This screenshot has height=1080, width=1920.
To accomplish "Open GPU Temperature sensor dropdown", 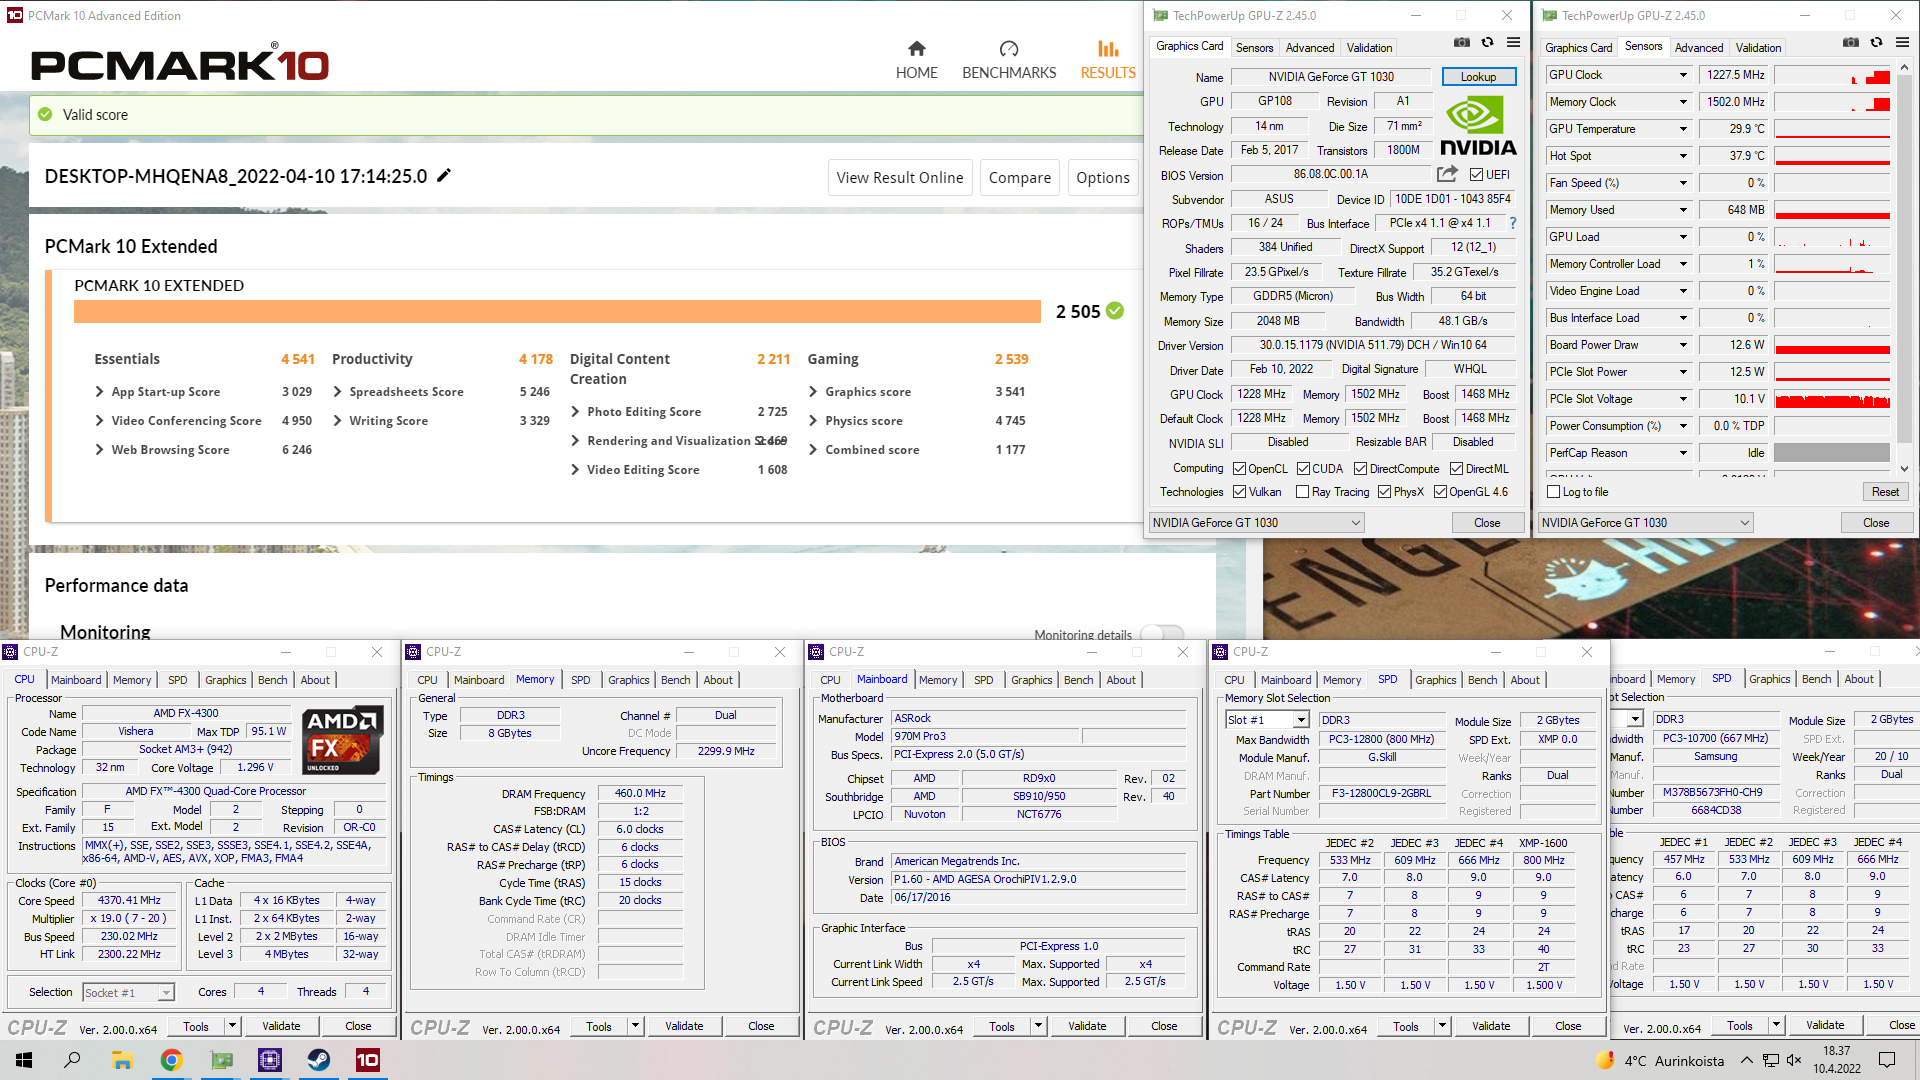I will [1683, 129].
